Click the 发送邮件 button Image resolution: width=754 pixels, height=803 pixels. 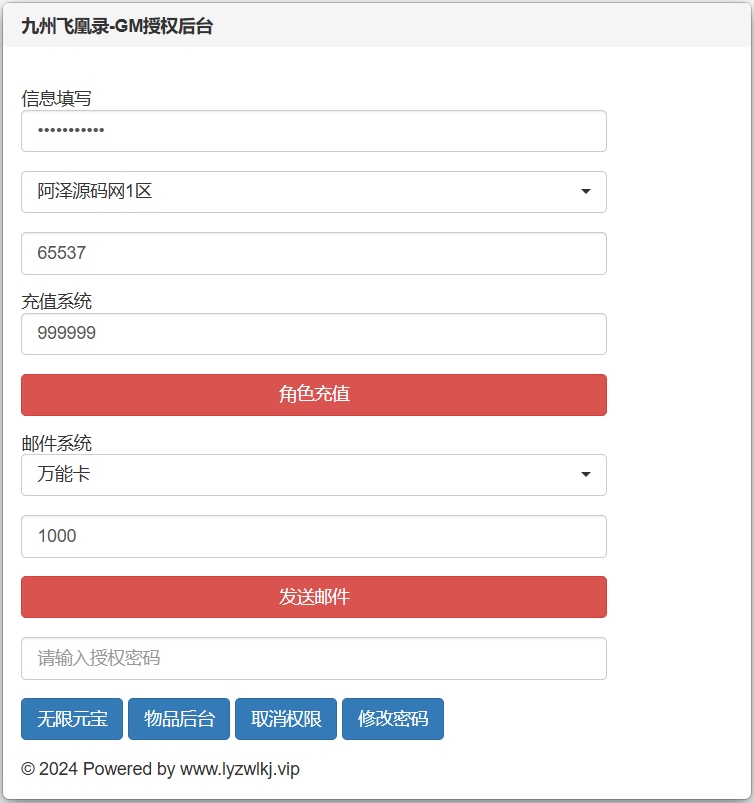[x=313, y=597]
